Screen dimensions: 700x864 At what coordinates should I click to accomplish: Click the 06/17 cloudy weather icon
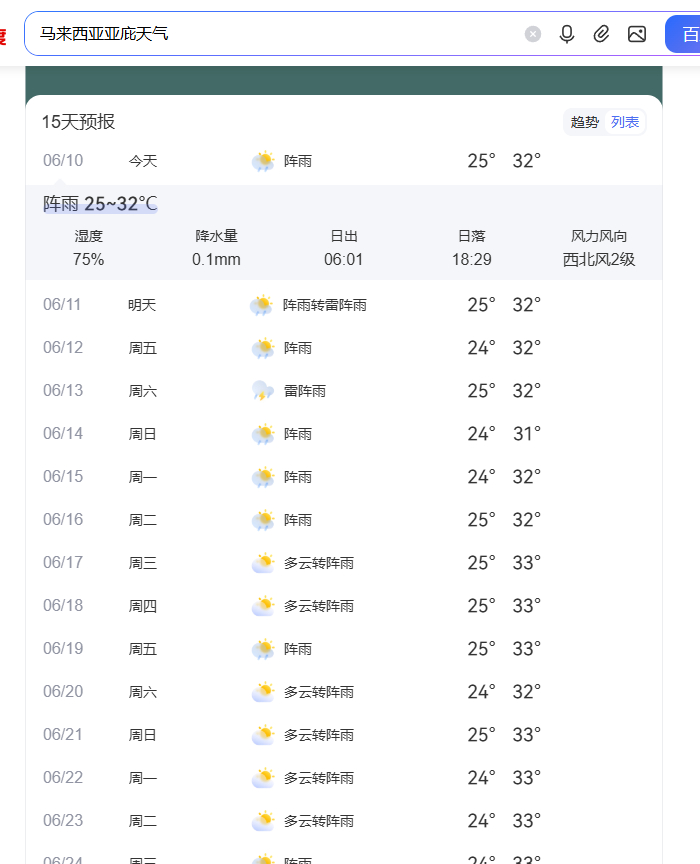click(263, 563)
